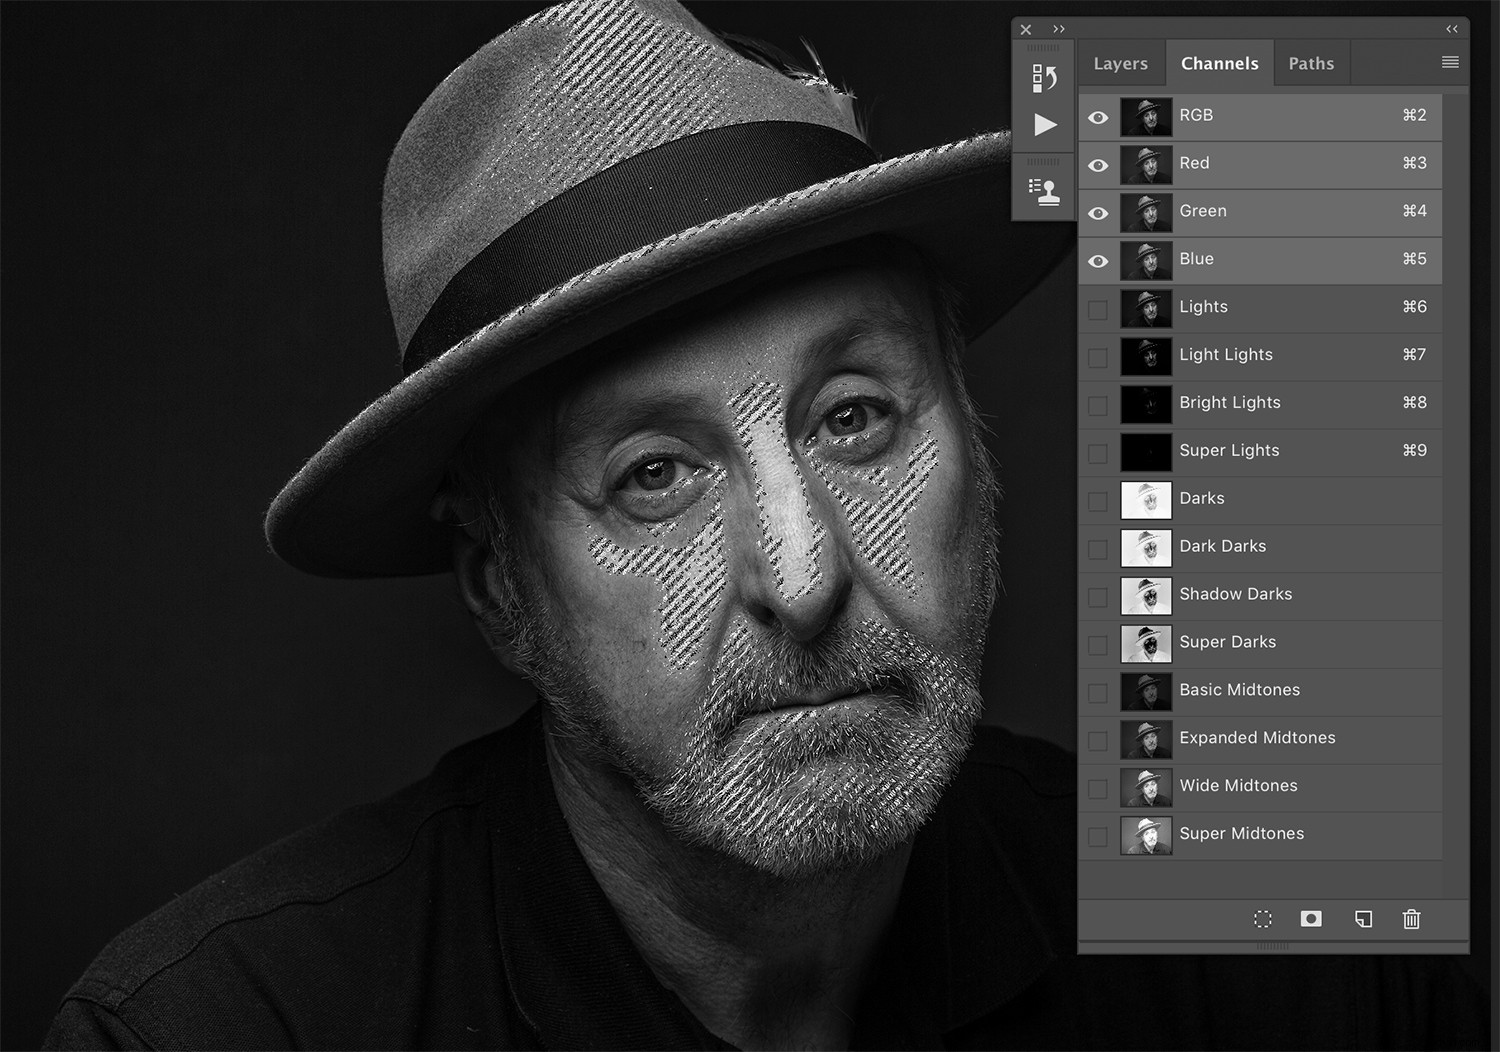The width and height of the screenshot is (1500, 1052).
Task: Open the Paths tab
Action: (x=1311, y=62)
